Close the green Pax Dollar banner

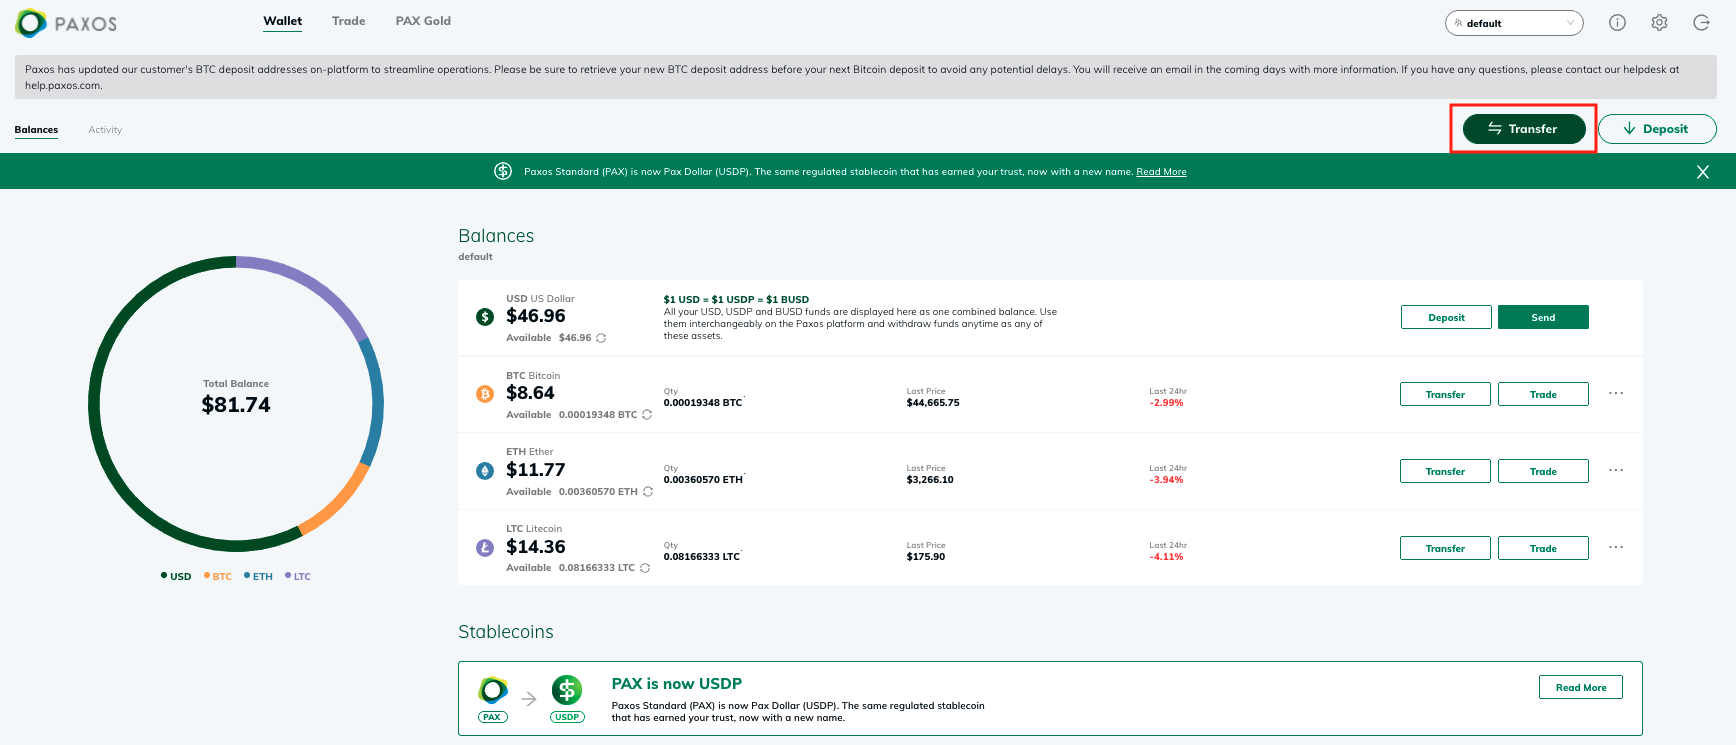coord(1703,172)
